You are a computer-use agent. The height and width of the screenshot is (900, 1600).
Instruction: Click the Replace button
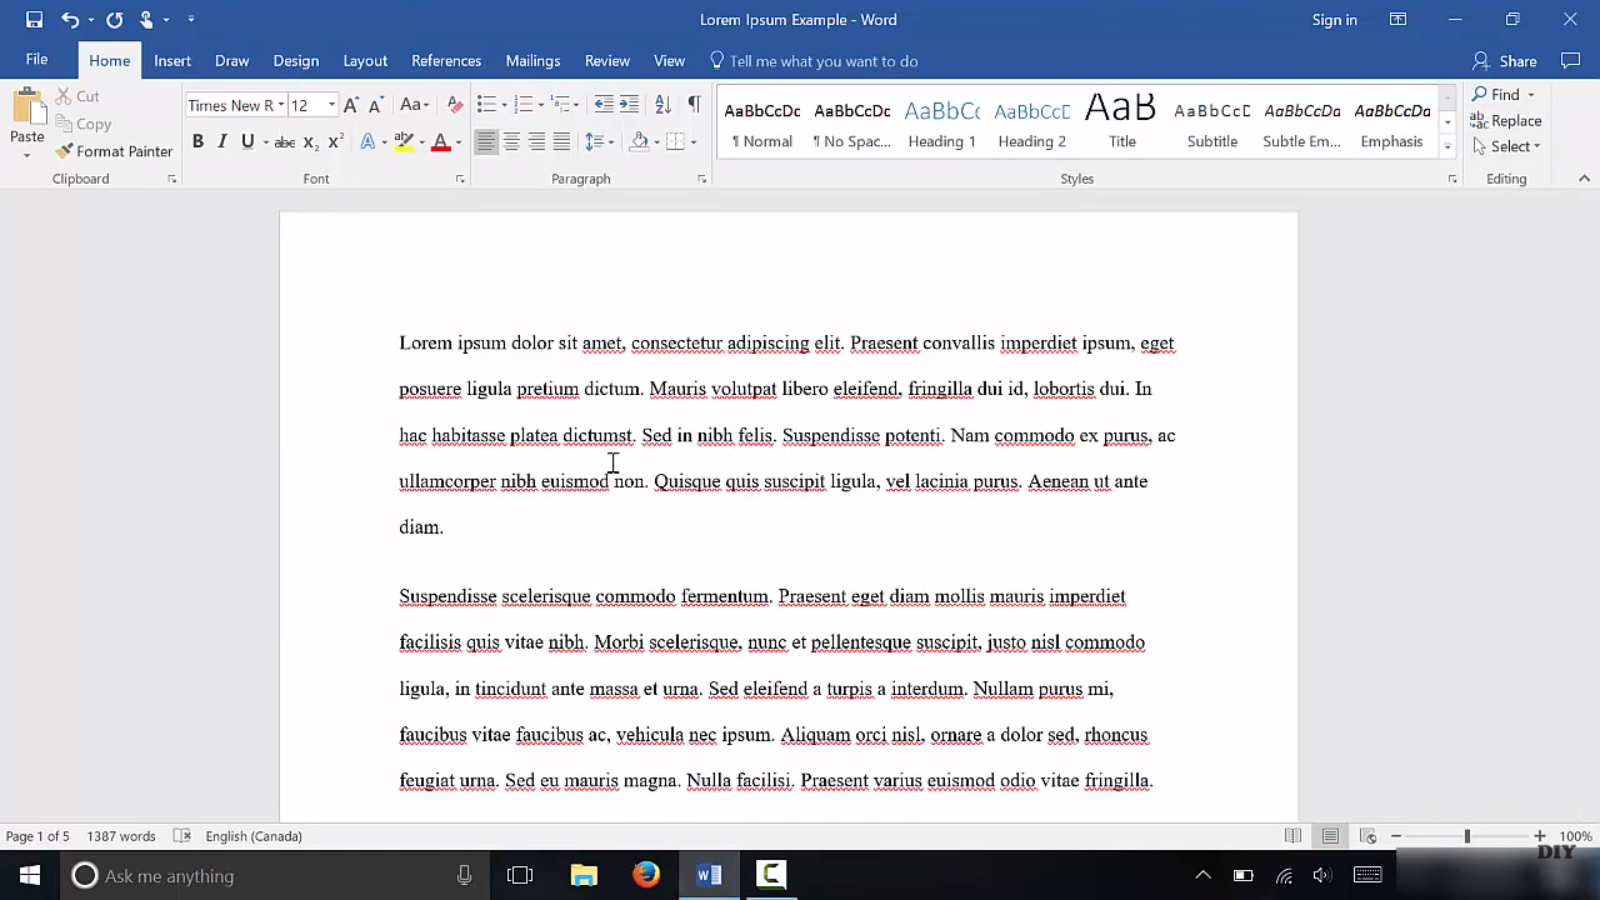point(1506,121)
